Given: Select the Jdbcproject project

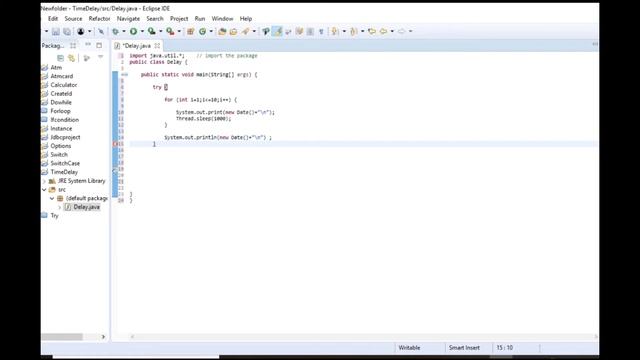Looking at the screenshot, I should (65, 138).
